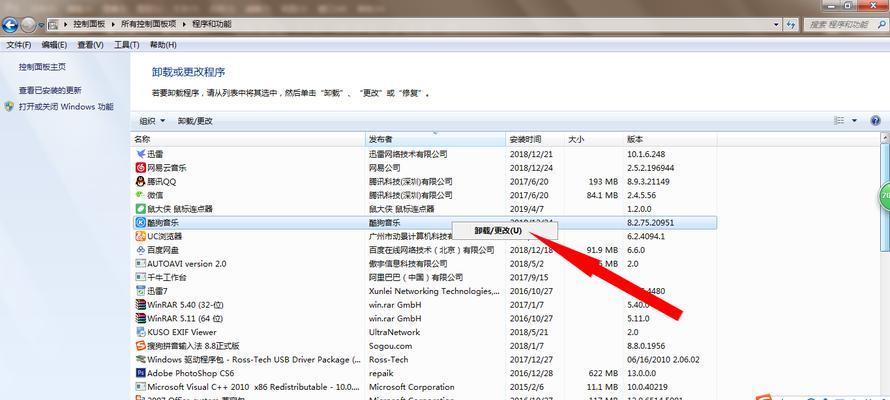
Task: Click the 搜索 程序和功能 search box
Action: (845, 24)
